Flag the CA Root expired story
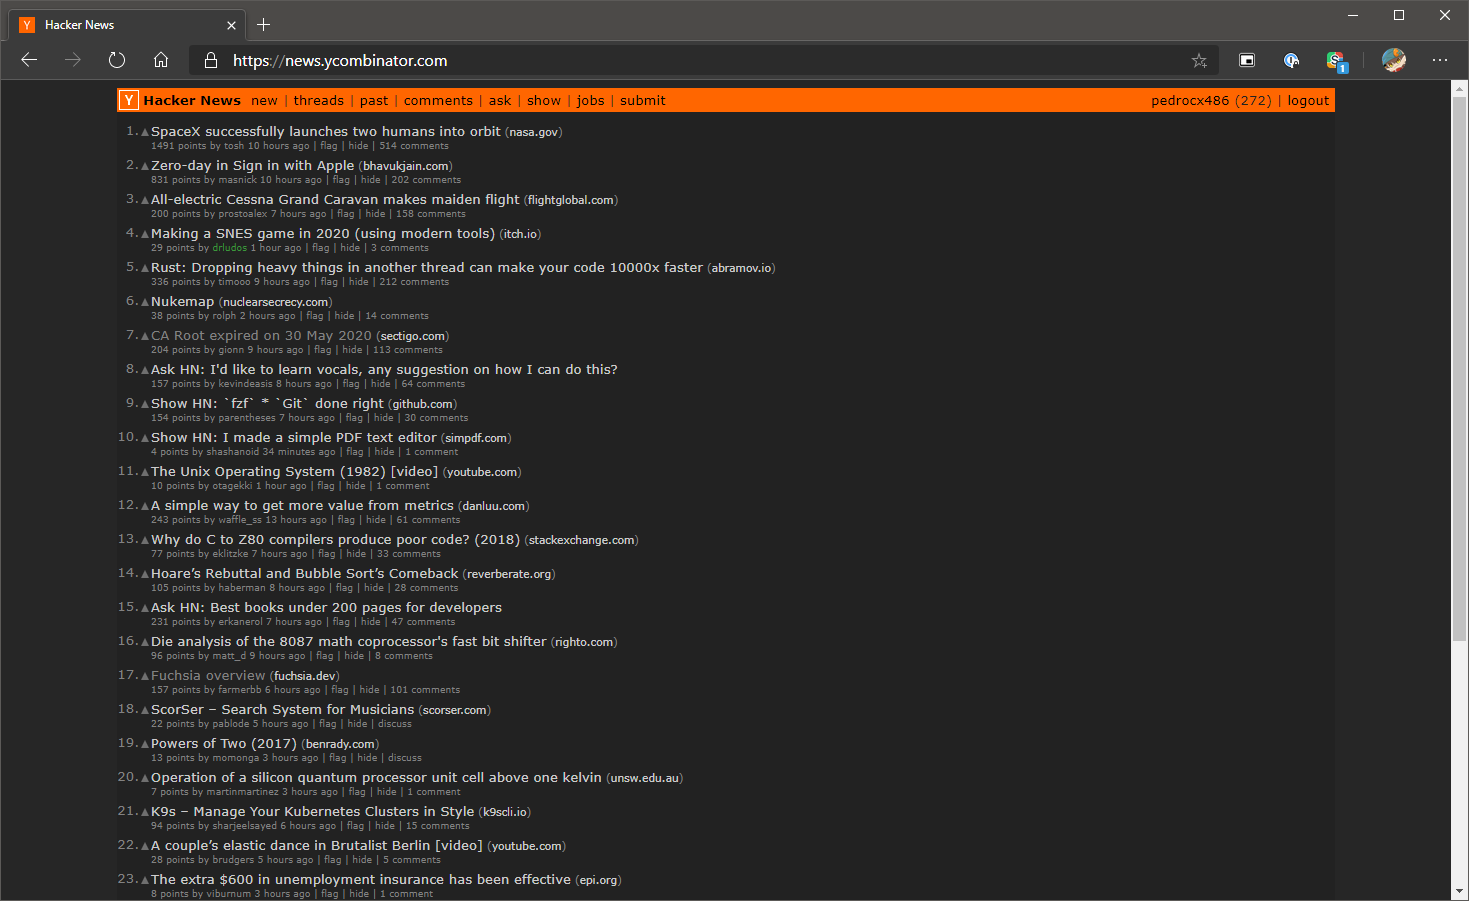The height and width of the screenshot is (901, 1469). pos(322,349)
